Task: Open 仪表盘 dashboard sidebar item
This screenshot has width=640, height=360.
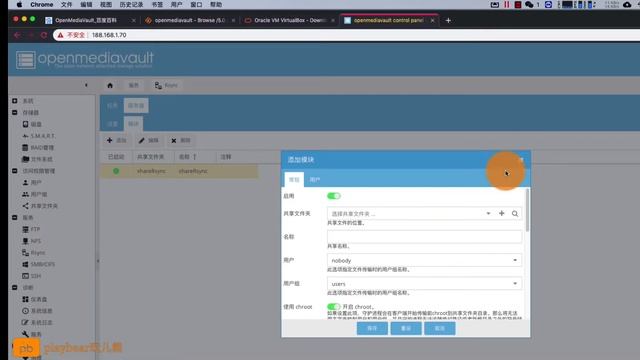Action: pos(35,299)
